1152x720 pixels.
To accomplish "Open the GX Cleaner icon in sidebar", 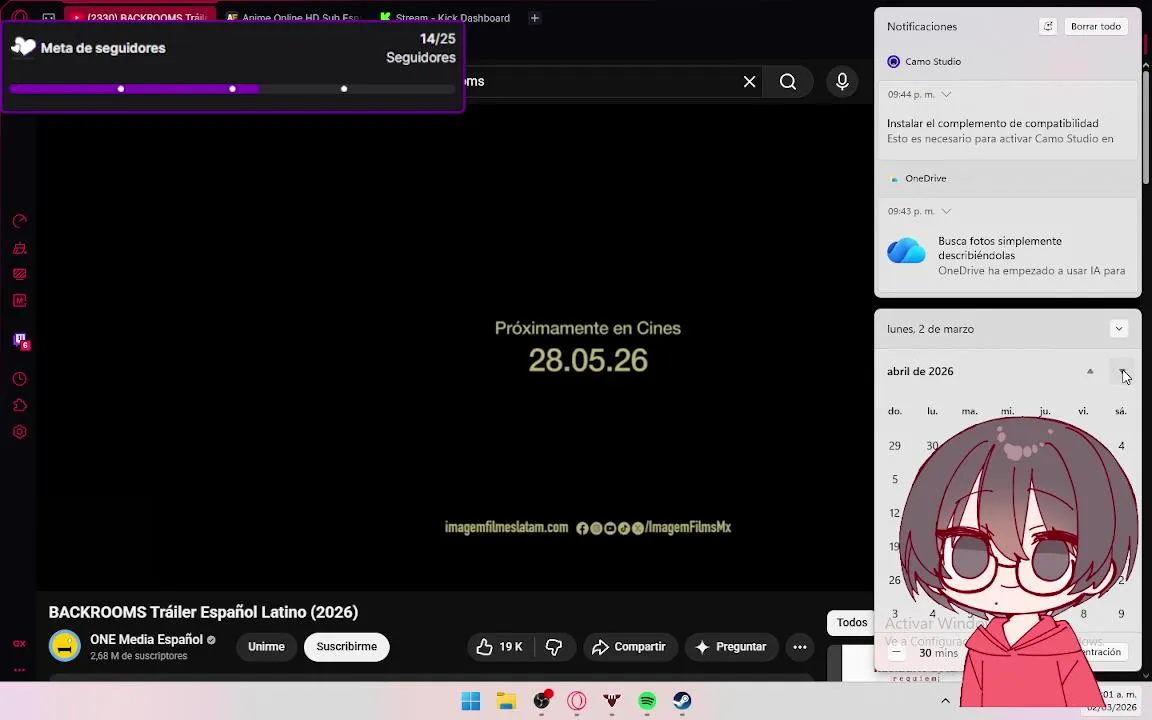I will (x=20, y=248).
